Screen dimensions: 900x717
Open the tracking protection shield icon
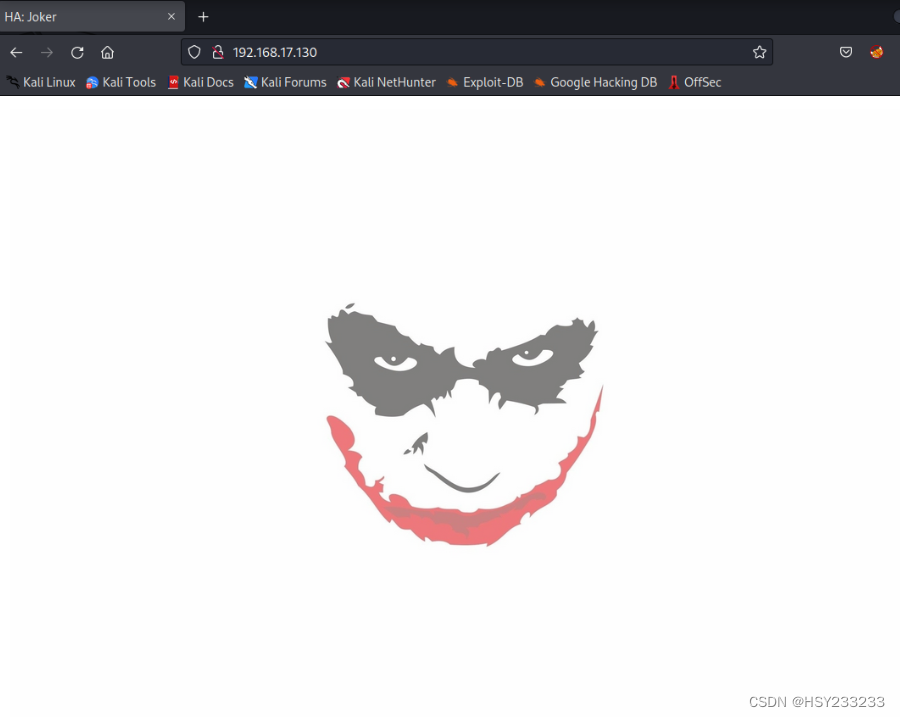(195, 52)
